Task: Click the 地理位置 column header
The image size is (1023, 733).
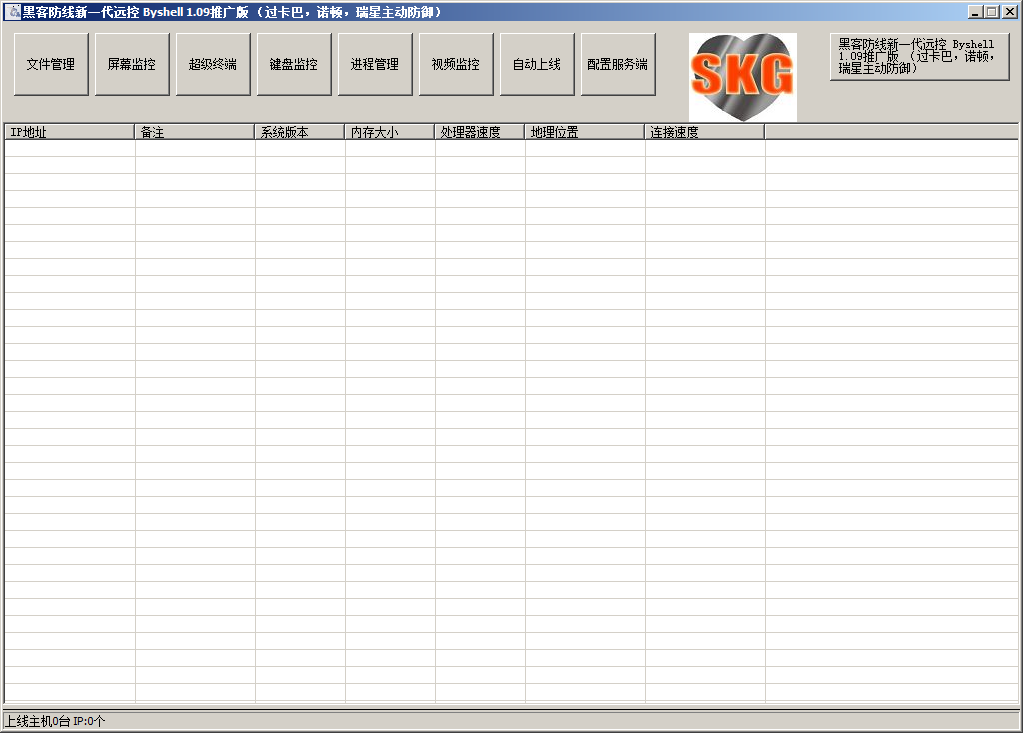Action: point(584,132)
